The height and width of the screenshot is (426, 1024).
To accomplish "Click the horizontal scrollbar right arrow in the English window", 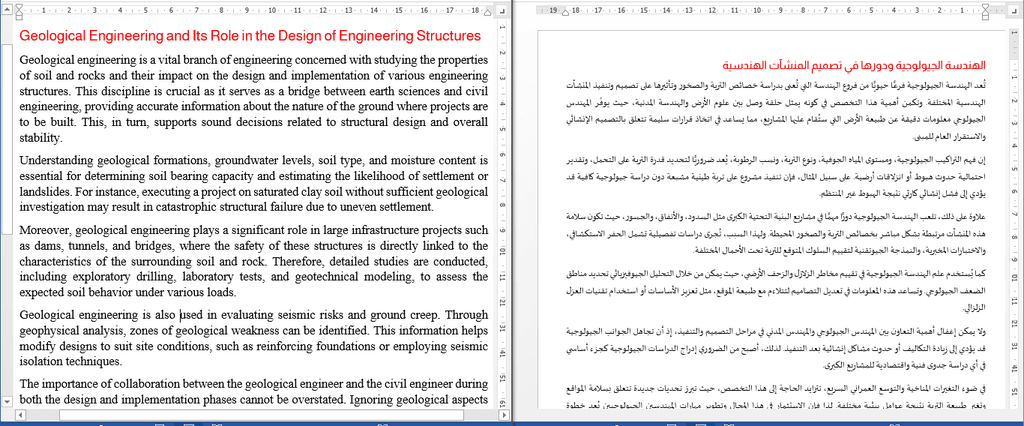I will tap(504, 415).
